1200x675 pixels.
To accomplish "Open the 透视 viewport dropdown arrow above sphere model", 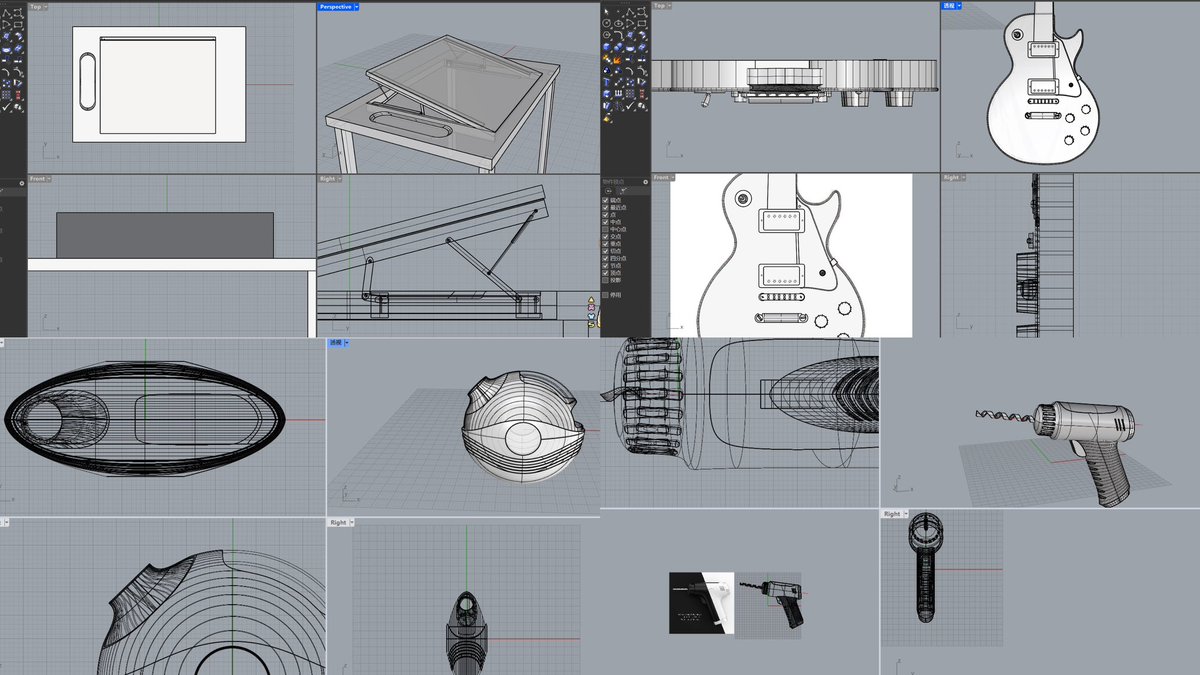I will coord(346,342).
